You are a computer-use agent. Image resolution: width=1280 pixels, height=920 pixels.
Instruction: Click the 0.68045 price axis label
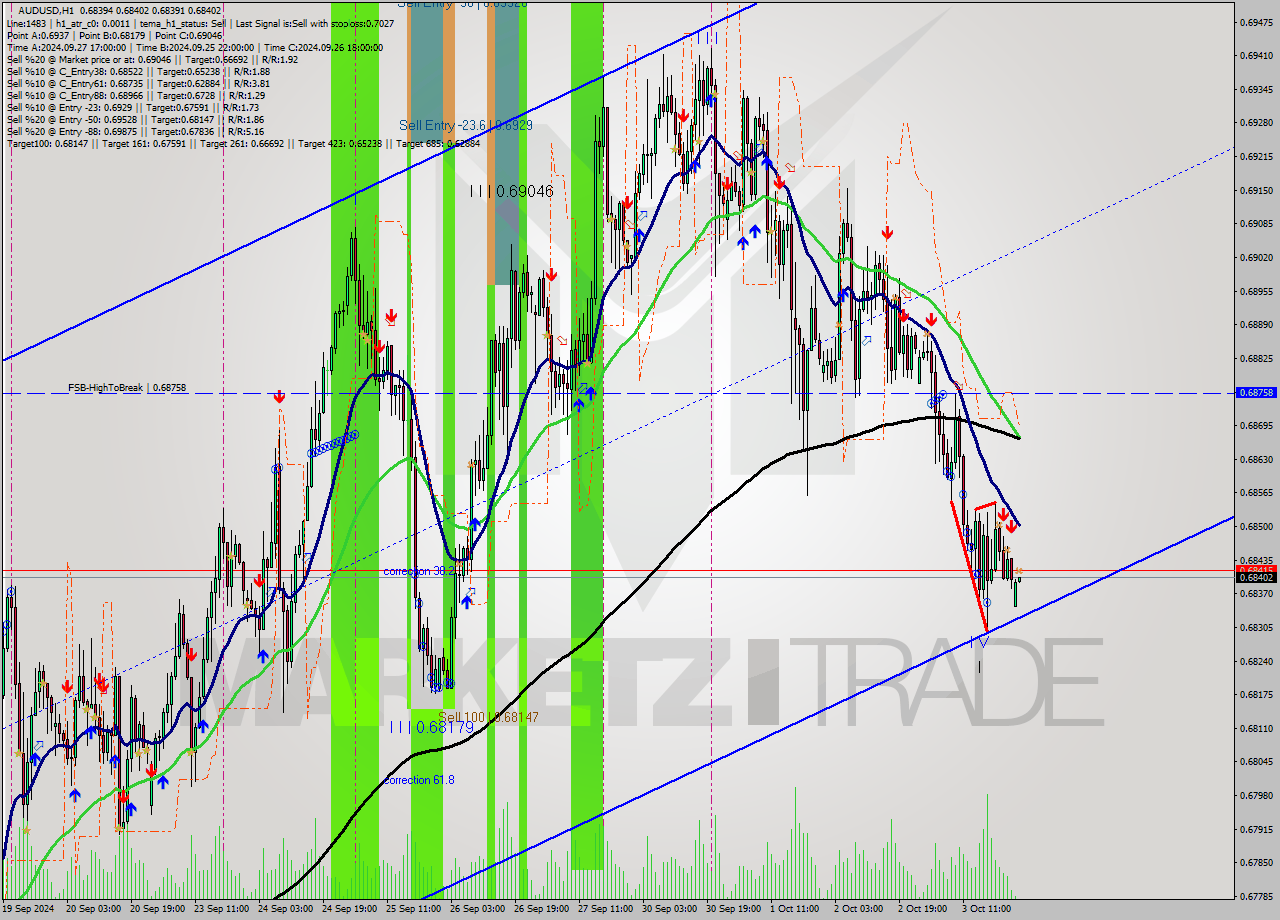pyautogui.click(x=1257, y=762)
